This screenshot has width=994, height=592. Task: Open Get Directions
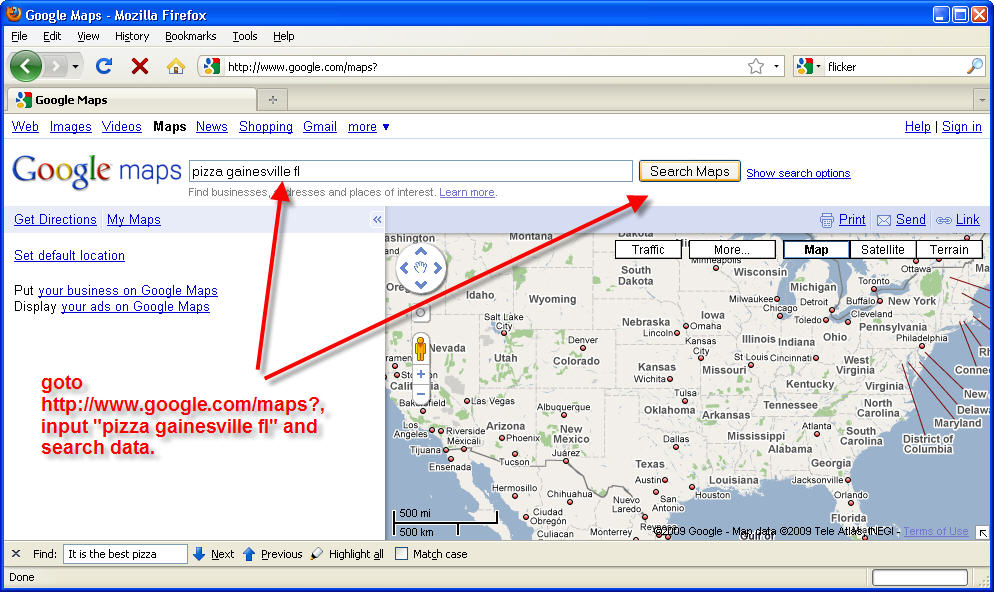(x=55, y=219)
